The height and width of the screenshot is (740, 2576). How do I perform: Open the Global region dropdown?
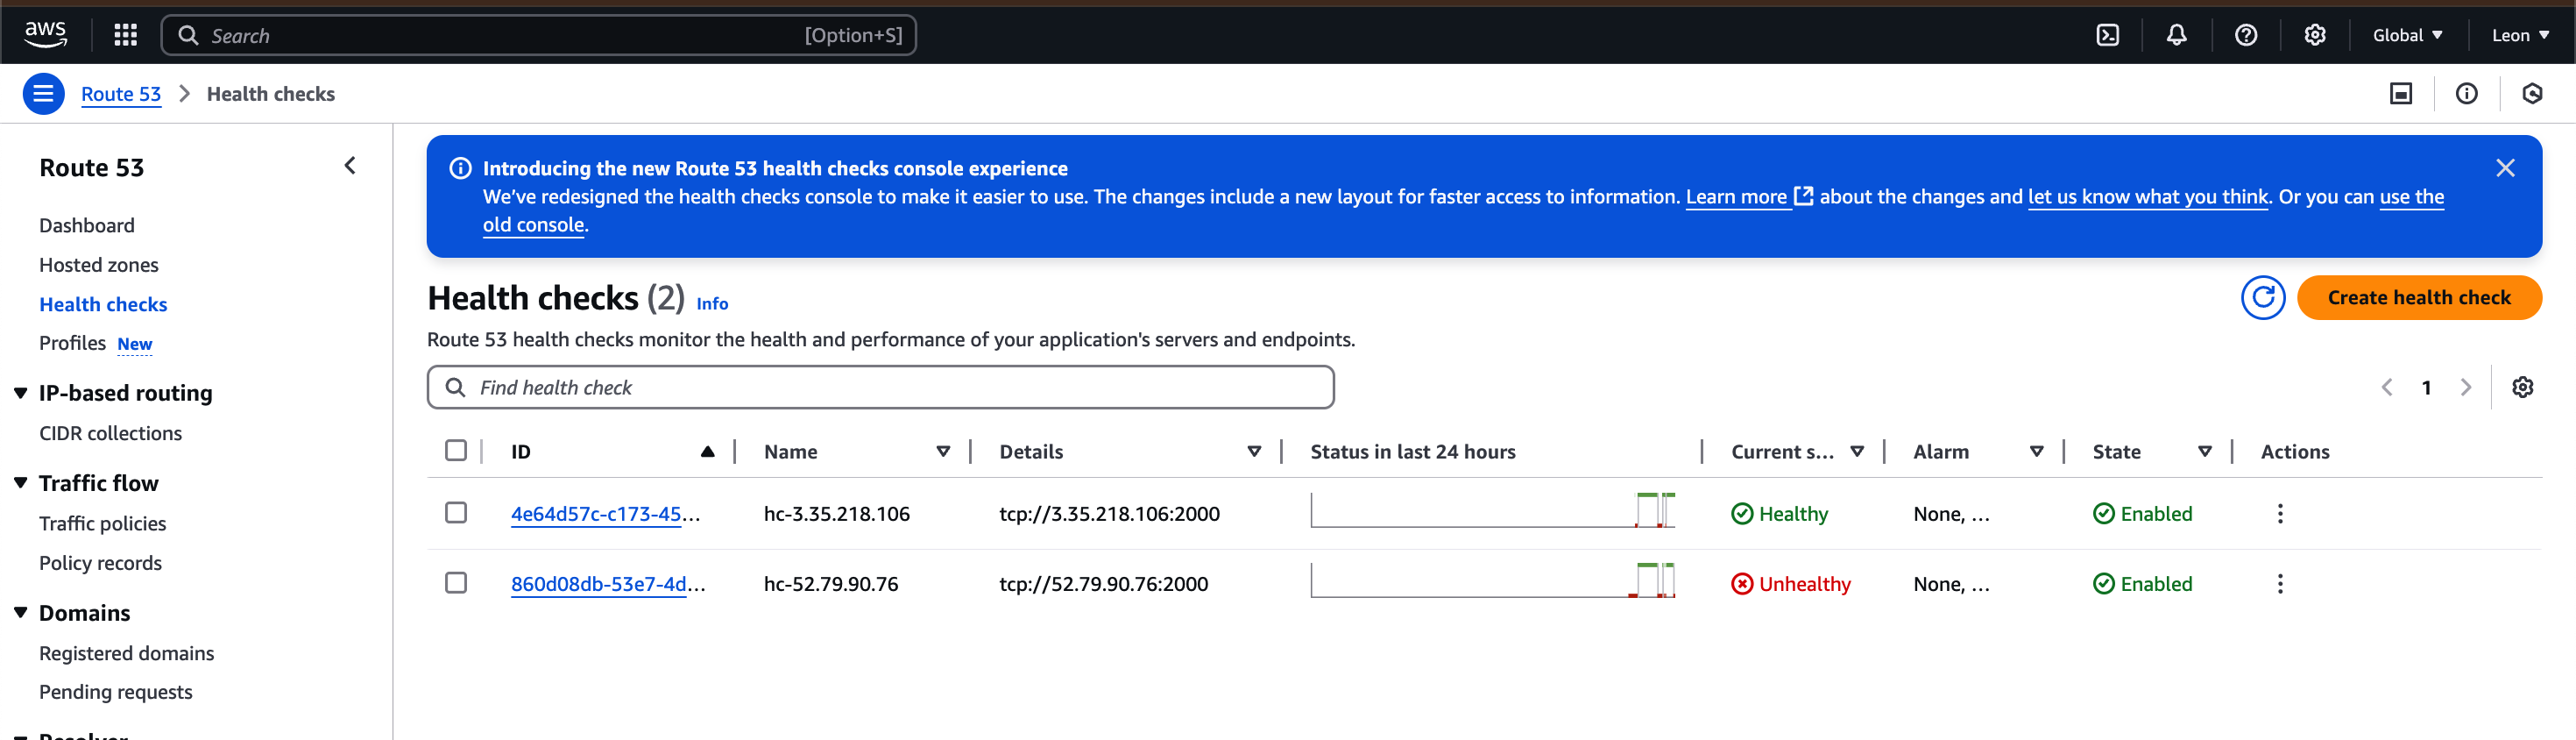point(2407,35)
